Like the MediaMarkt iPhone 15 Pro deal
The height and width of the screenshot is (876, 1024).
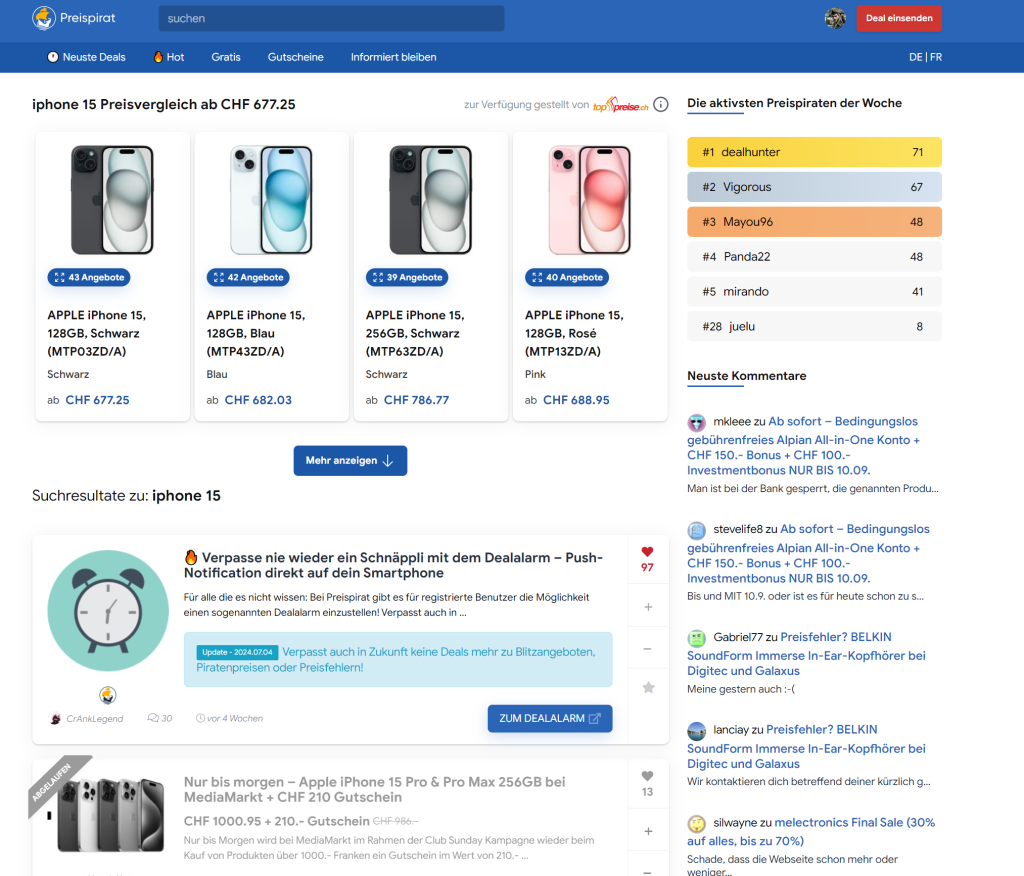pyautogui.click(x=647, y=776)
